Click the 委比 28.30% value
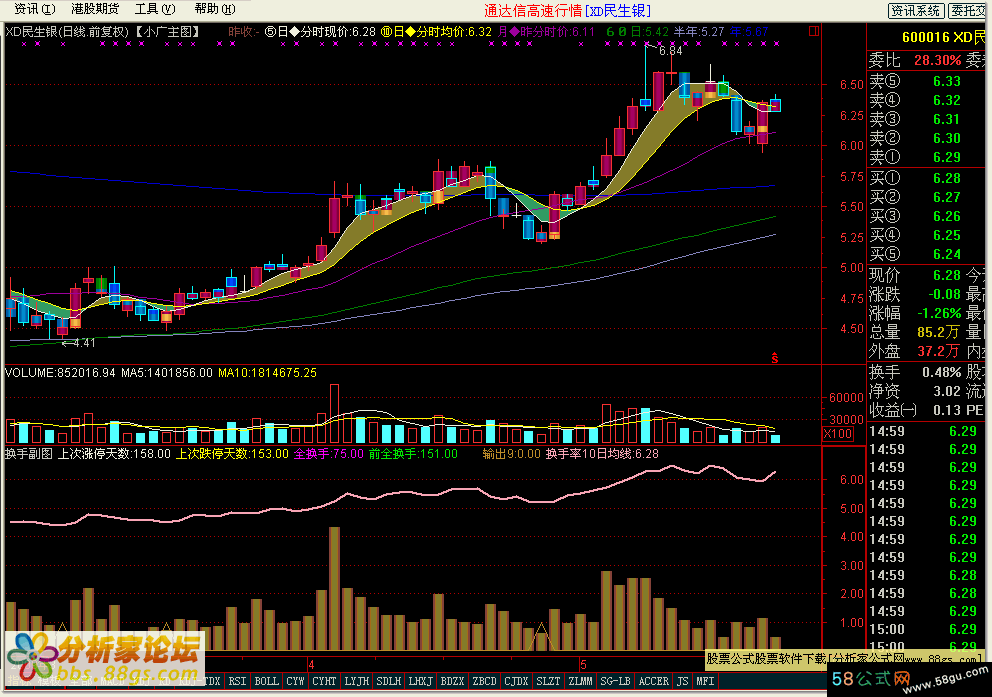The height and width of the screenshot is (697, 992). (x=937, y=60)
